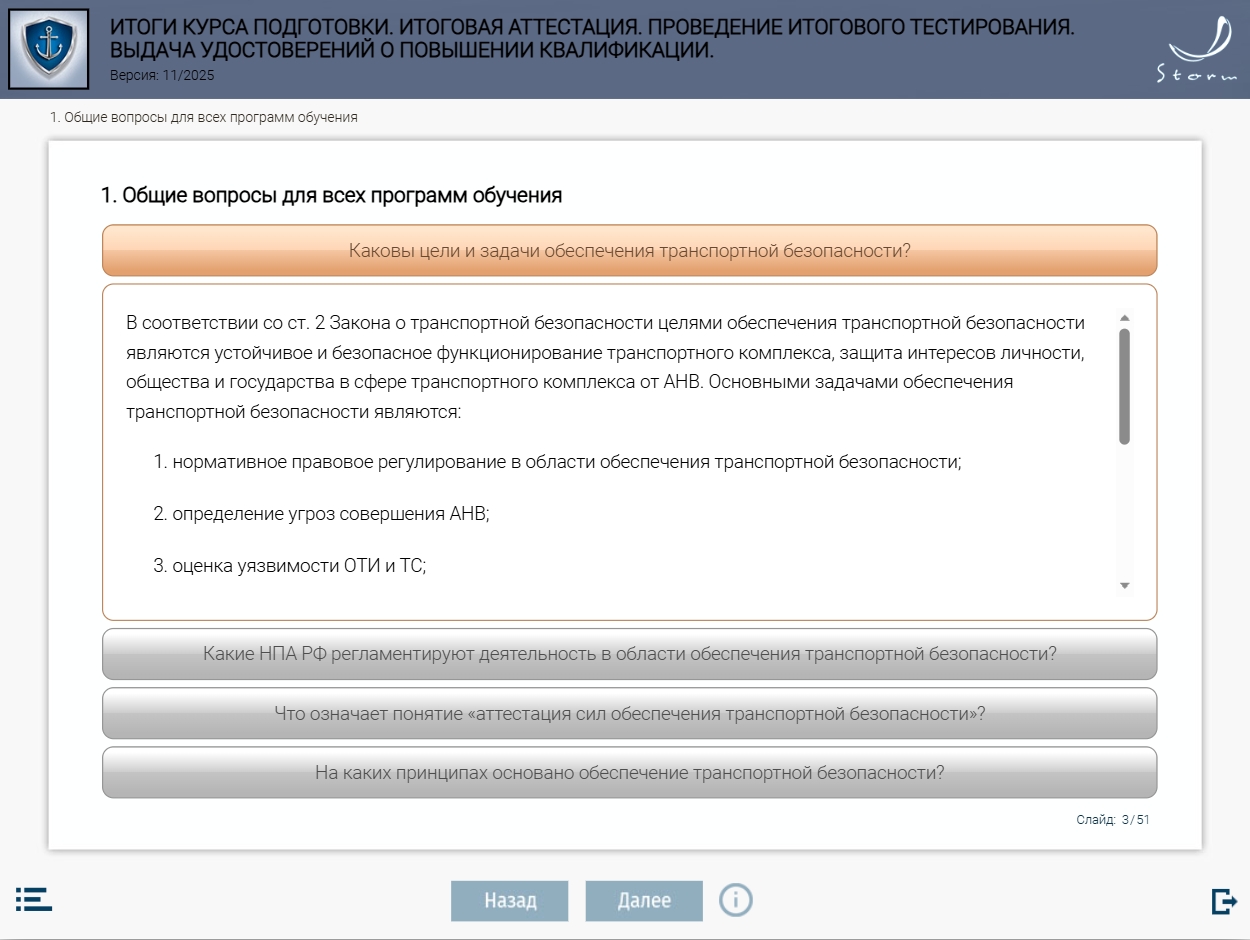This screenshot has width=1250, height=940.
Task: Click the scroll up arrow in answer panel
Action: pyautogui.click(x=1124, y=317)
